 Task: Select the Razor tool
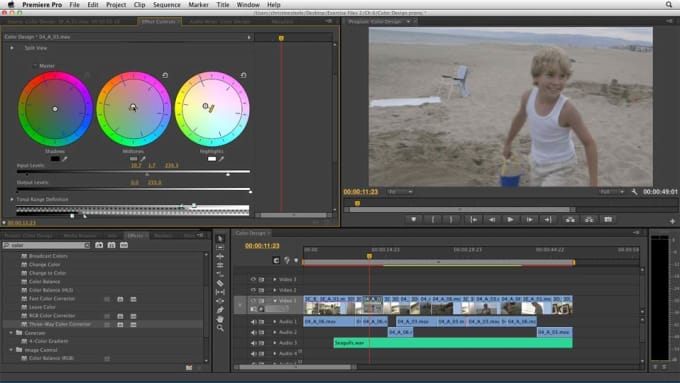point(220,283)
